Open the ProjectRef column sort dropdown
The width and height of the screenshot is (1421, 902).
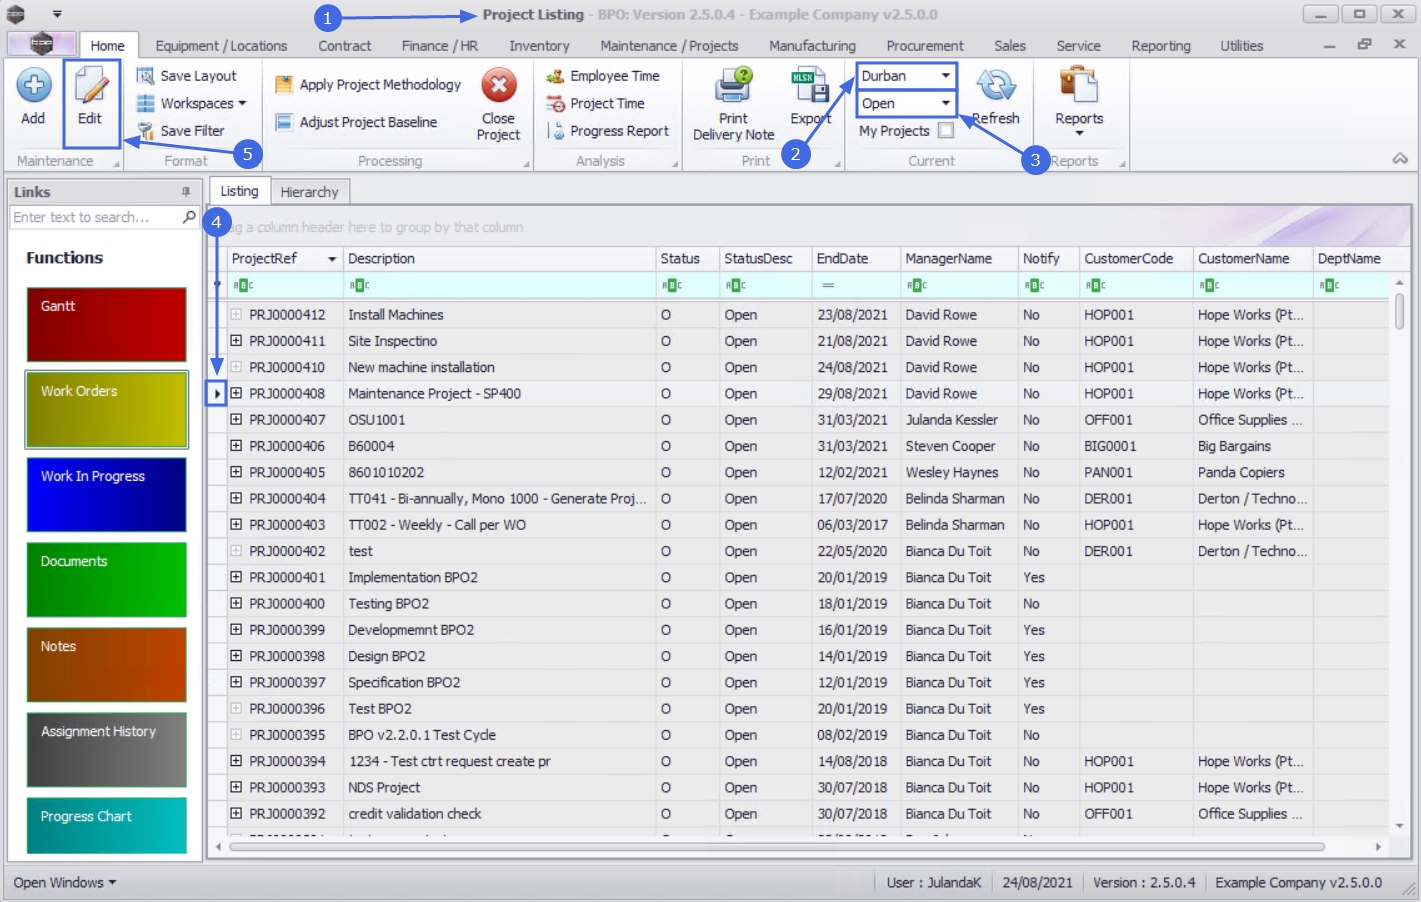332,259
